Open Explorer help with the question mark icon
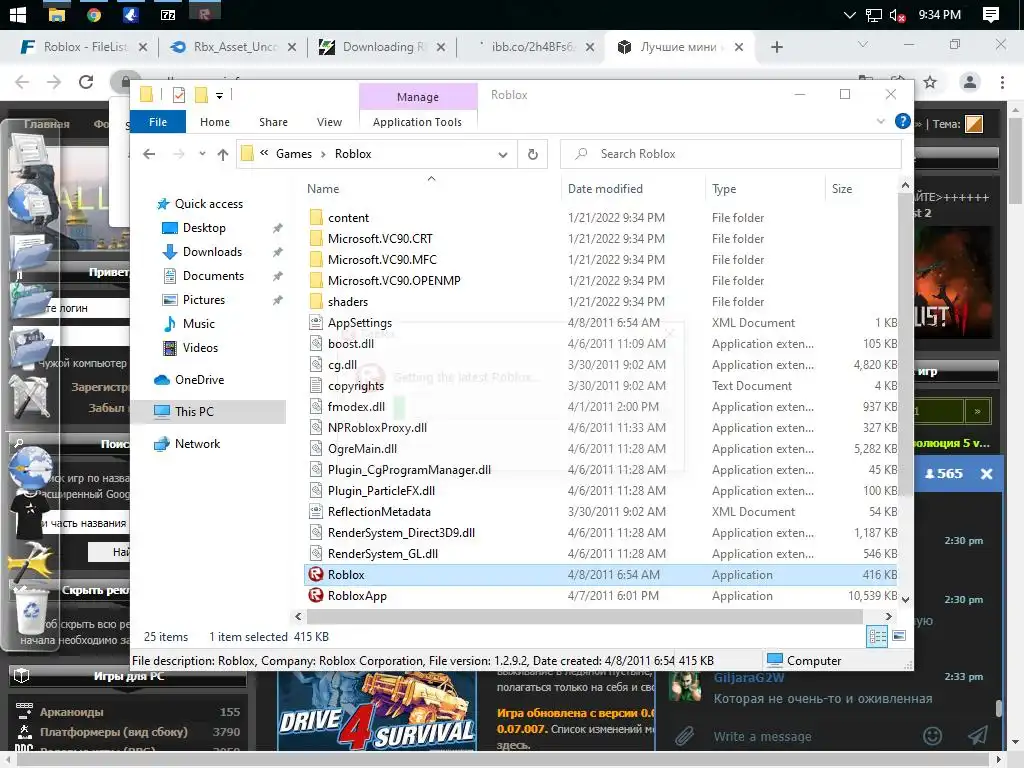The height and width of the screenshot is (768, 1024). (903, 121)
